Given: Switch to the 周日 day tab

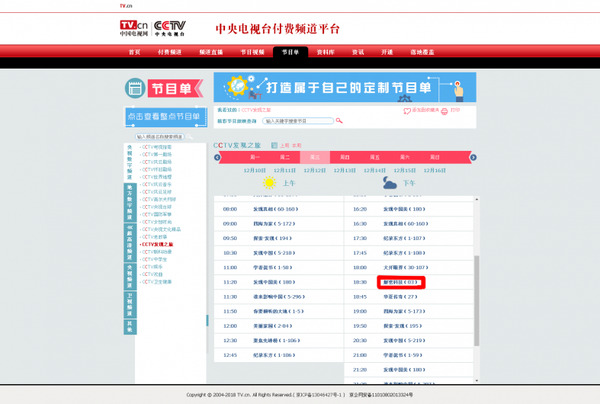Looking at the screenshot, I should click(x=435, y=157).
